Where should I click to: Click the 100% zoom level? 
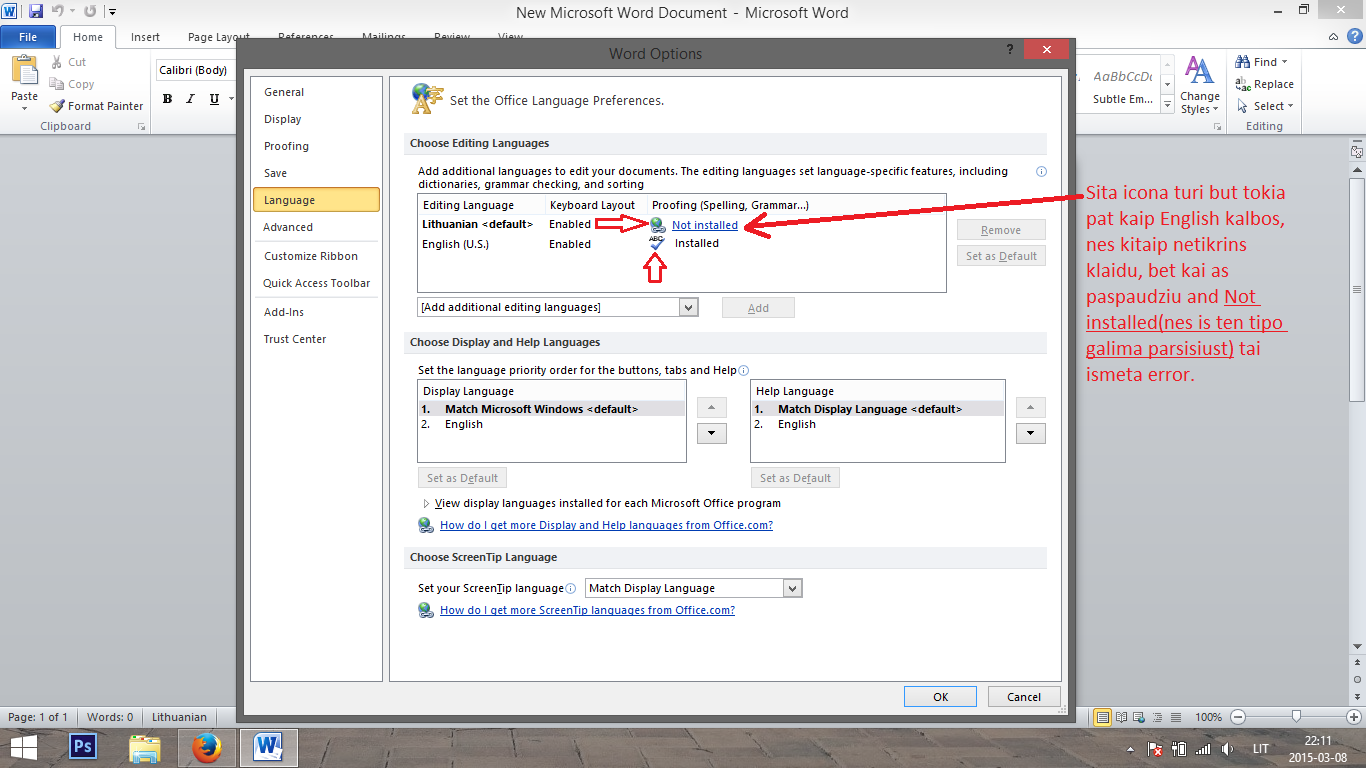tap(1208, 717)
